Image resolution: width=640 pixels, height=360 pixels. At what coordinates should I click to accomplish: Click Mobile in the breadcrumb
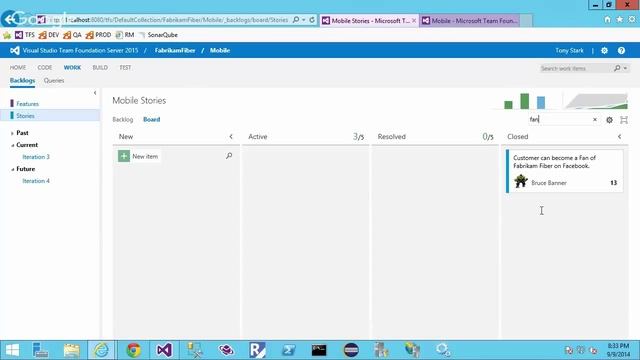tap(220, 50)
